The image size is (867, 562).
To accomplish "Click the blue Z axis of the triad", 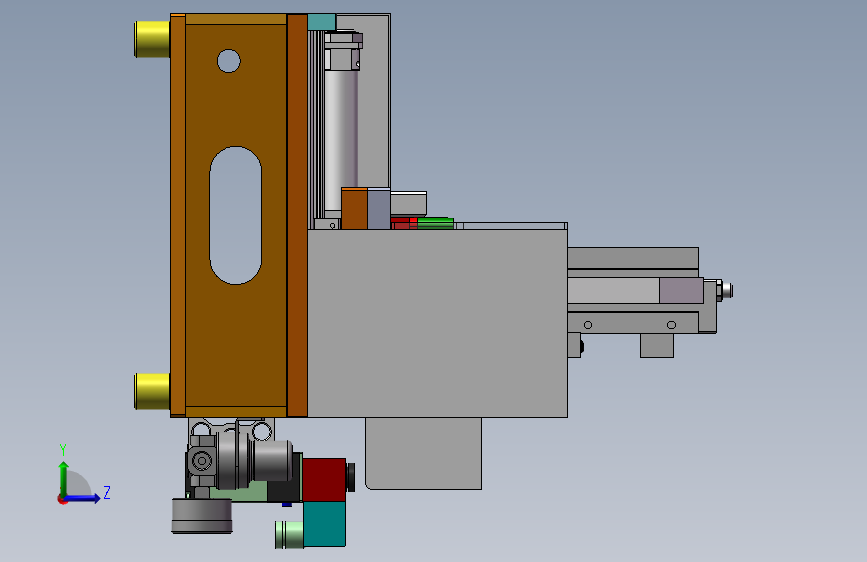I will 83,498.
